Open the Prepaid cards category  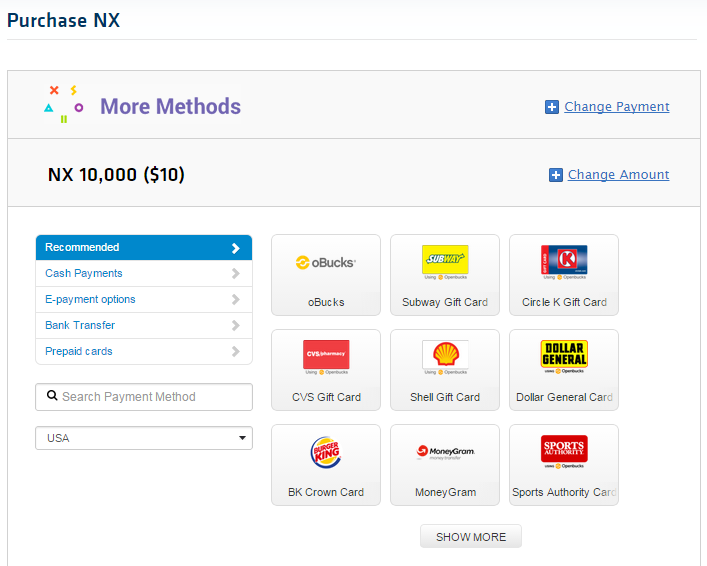(x=144, y=351)
